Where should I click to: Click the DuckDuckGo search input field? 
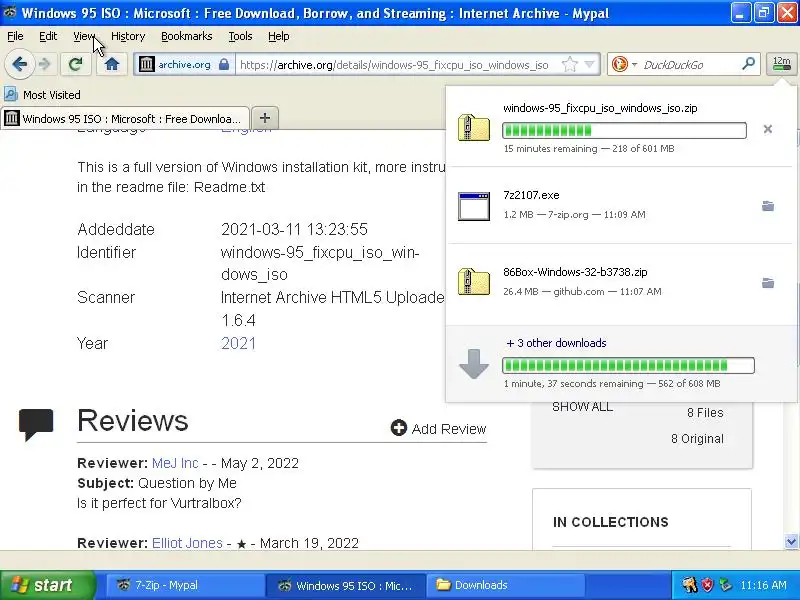pos(690,65)
